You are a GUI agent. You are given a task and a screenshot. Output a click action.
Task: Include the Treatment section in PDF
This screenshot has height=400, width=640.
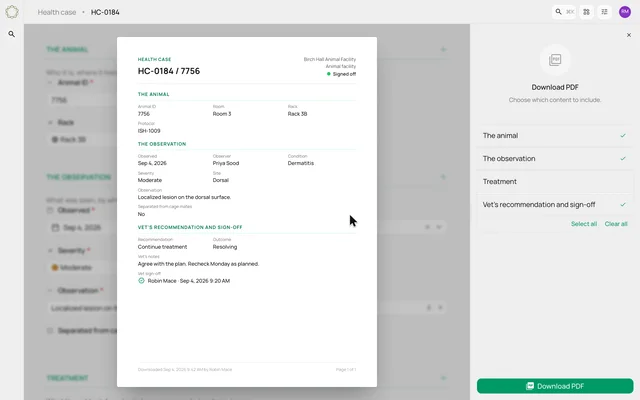coord(555,182)
